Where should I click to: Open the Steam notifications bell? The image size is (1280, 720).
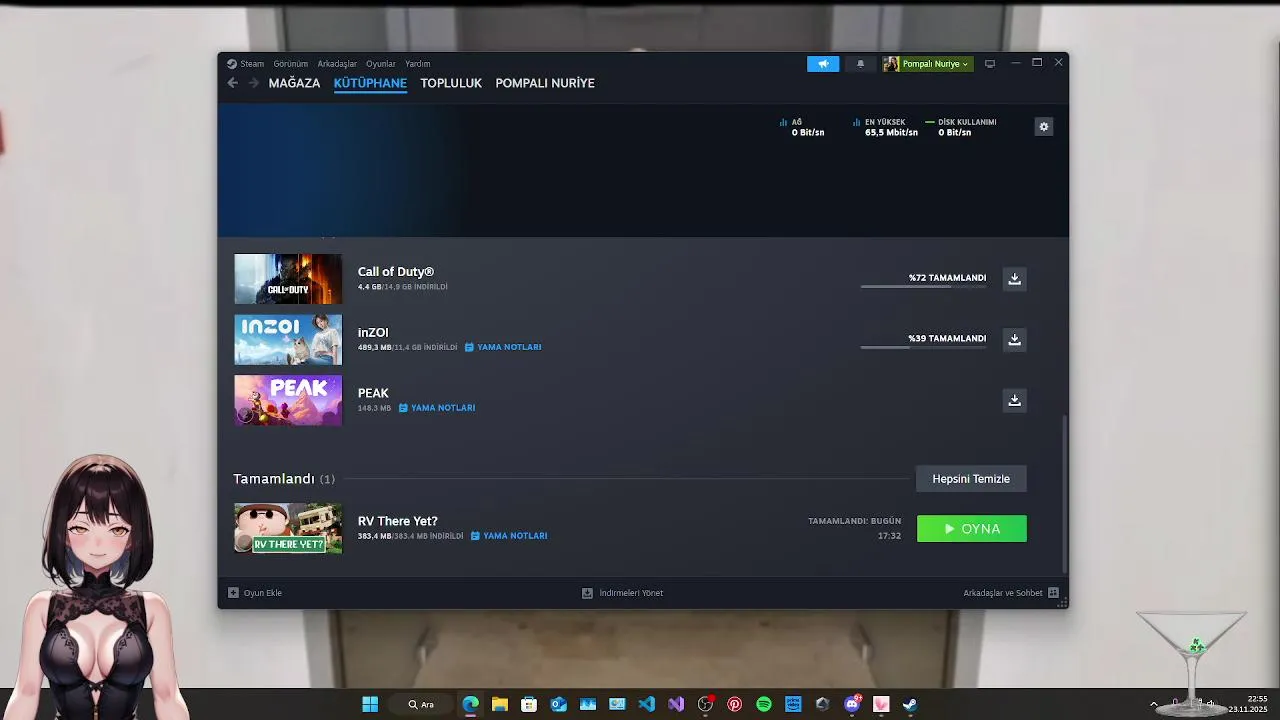click(x=860, y=64)
